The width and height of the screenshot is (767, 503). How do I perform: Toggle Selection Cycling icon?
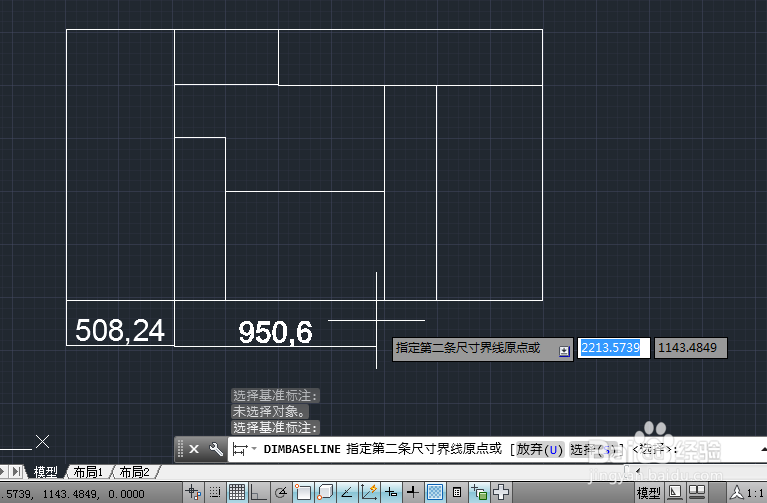tap(479, 492)
